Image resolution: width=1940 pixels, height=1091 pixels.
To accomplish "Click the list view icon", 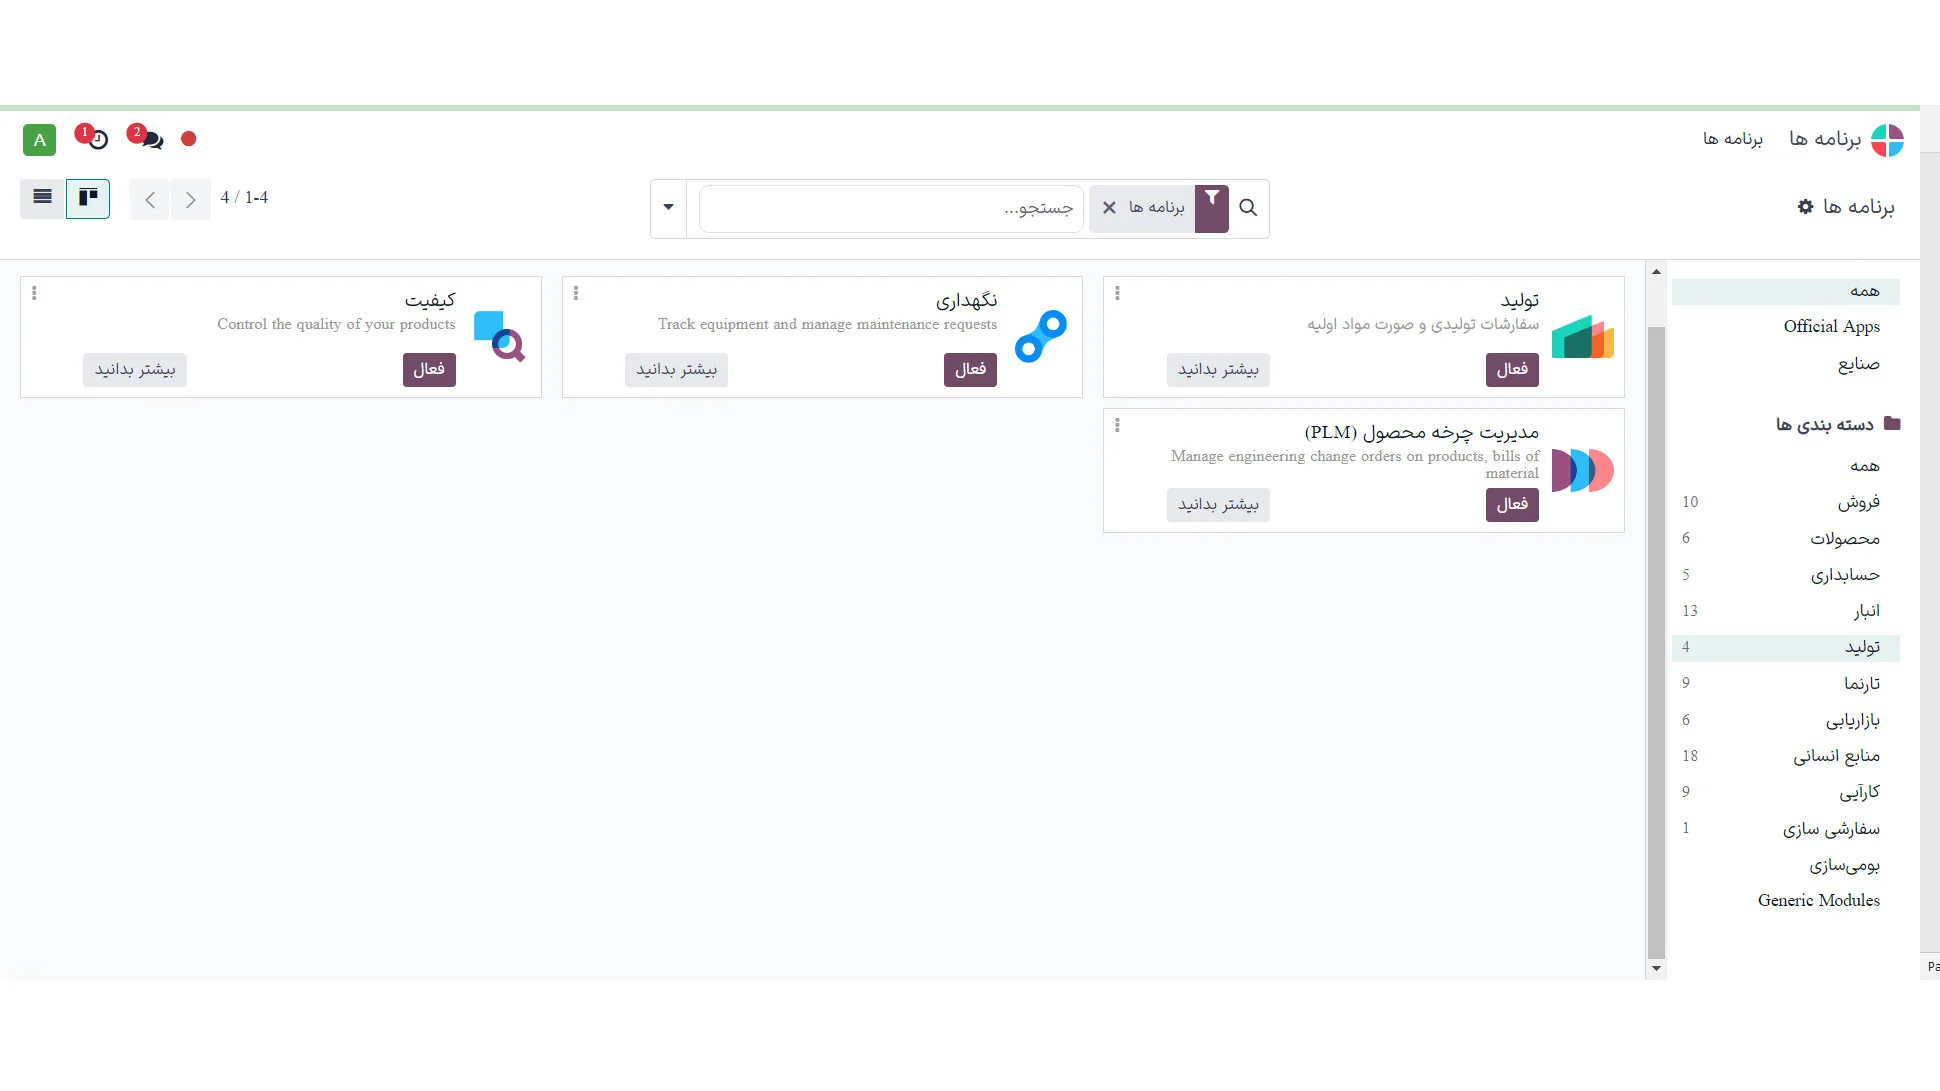I will click(43, 197).
